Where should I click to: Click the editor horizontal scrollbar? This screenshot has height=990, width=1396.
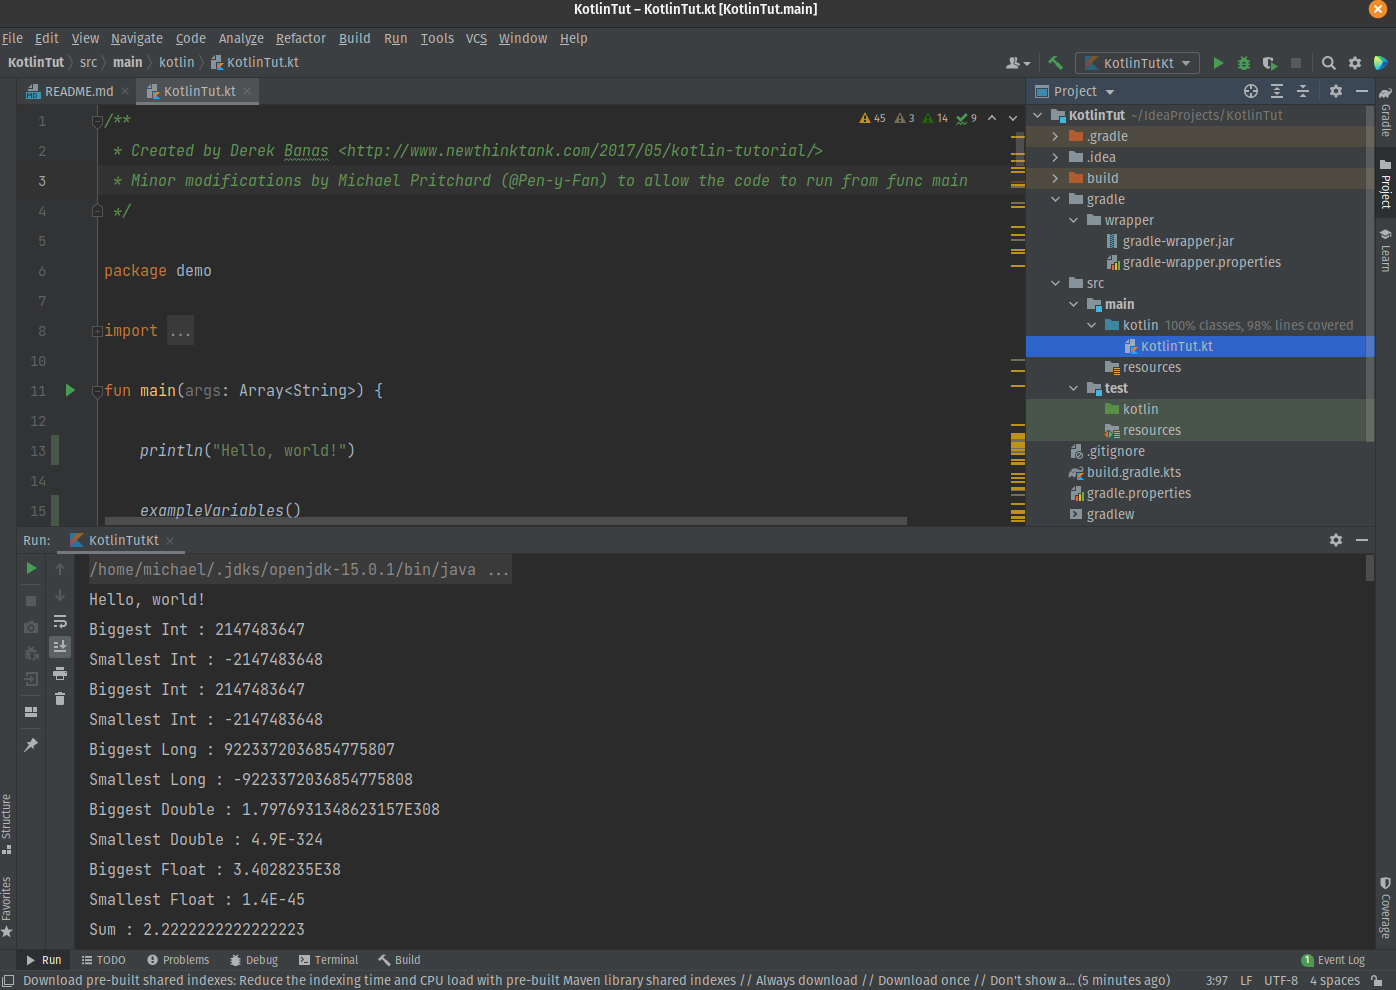pos(506,520)
